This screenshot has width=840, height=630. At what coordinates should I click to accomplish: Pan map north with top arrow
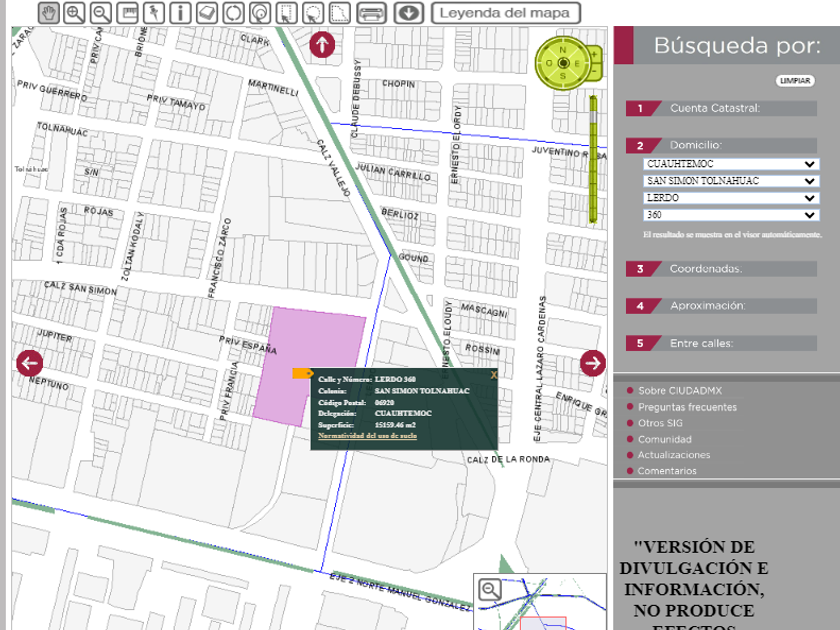pyautogui.click(x=322, y=44)
